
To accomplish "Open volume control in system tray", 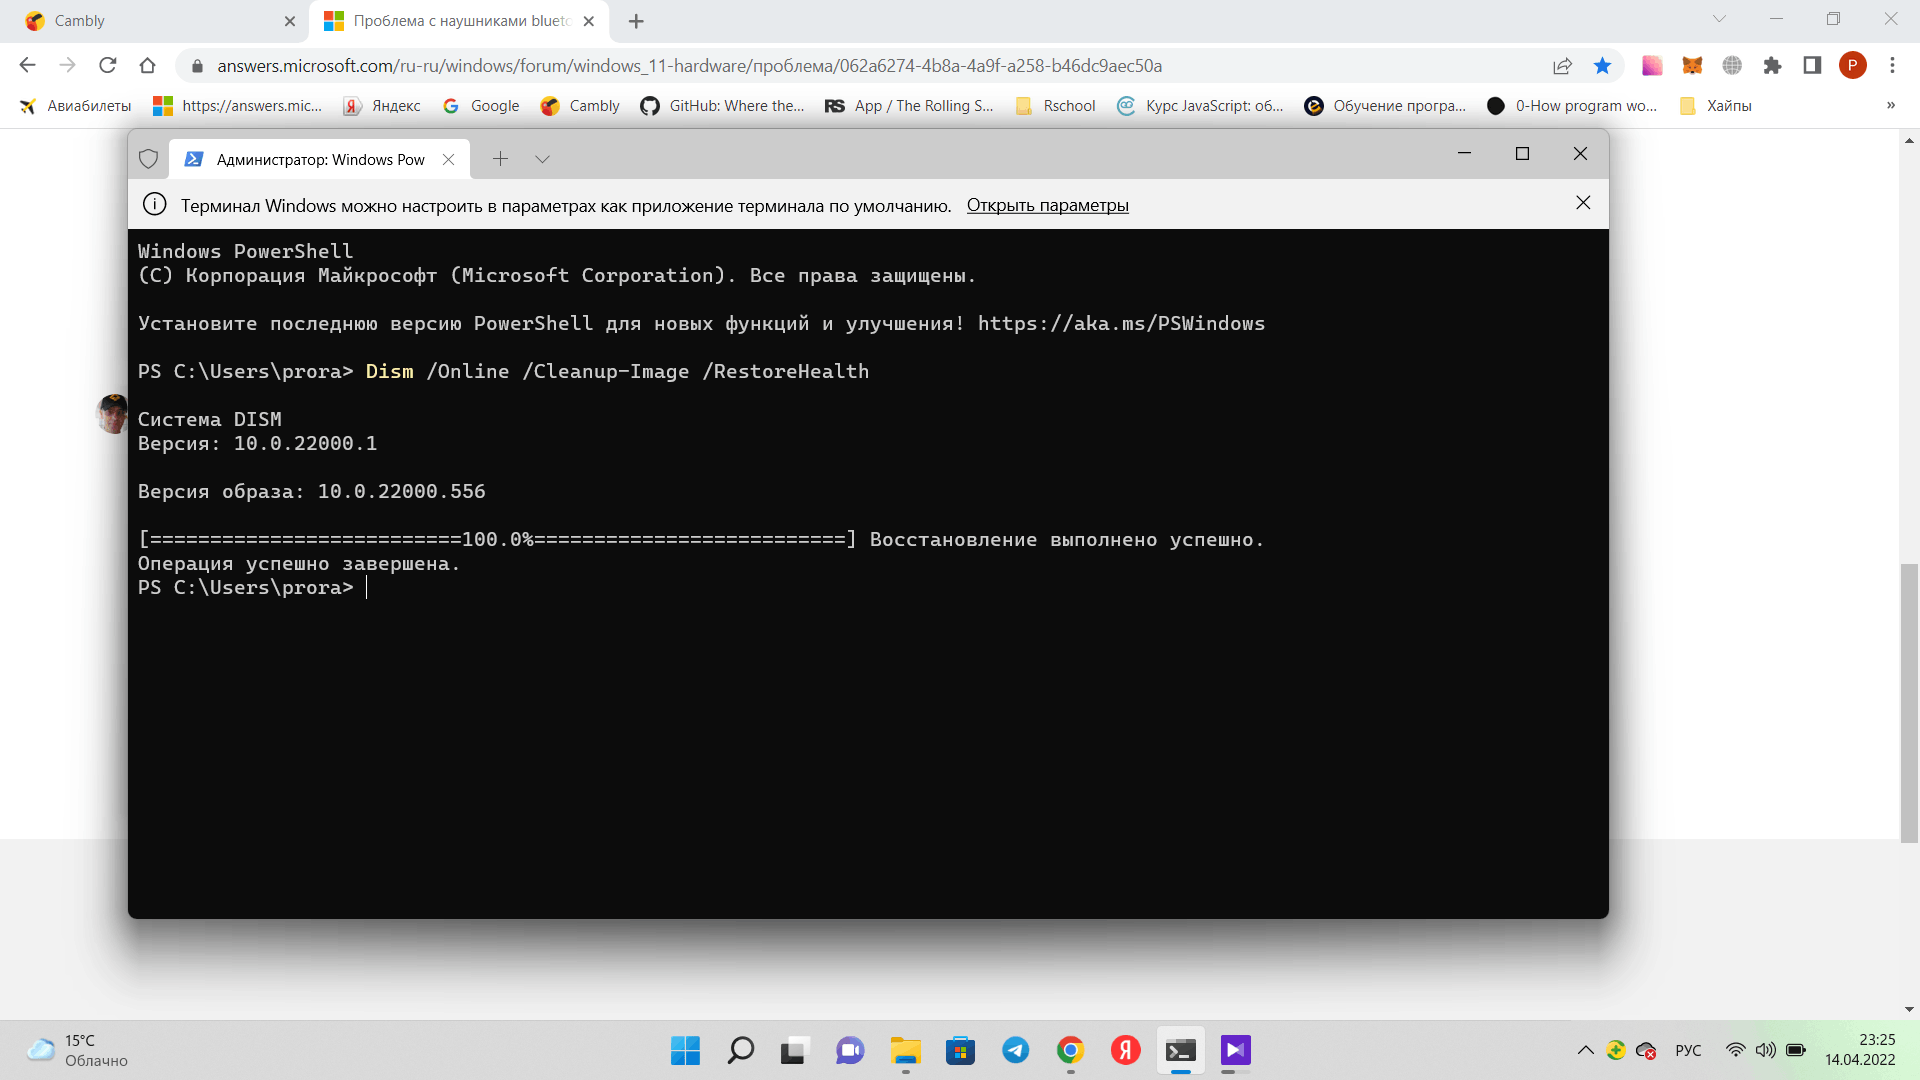I will coord(1765,1050).
